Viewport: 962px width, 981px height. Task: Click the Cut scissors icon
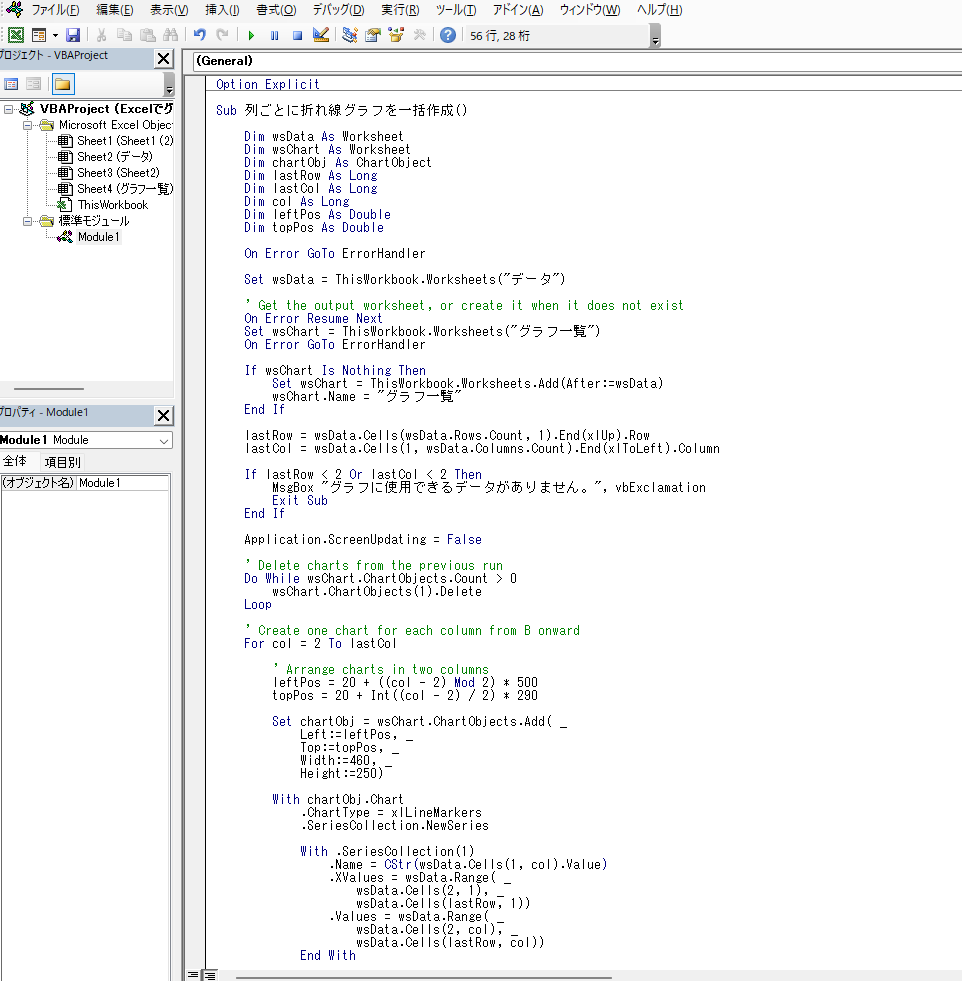(x=101, y=35)
